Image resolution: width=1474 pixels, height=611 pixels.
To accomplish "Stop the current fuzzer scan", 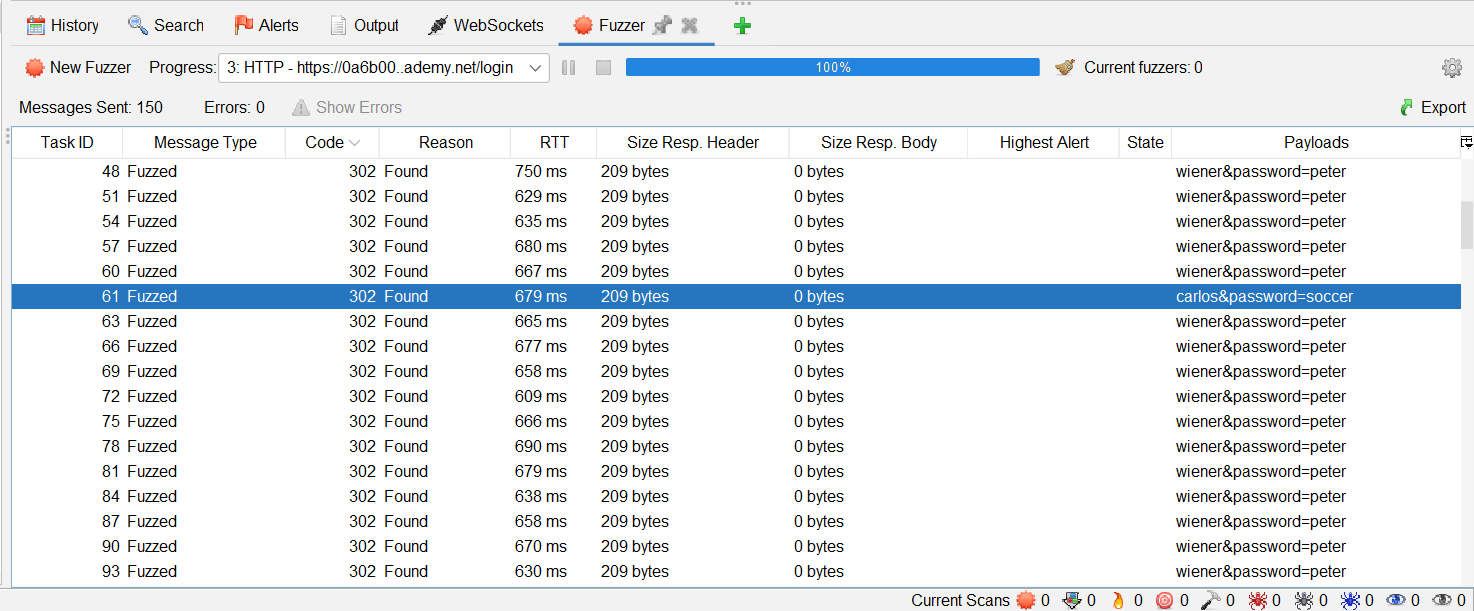I will 603,68.
